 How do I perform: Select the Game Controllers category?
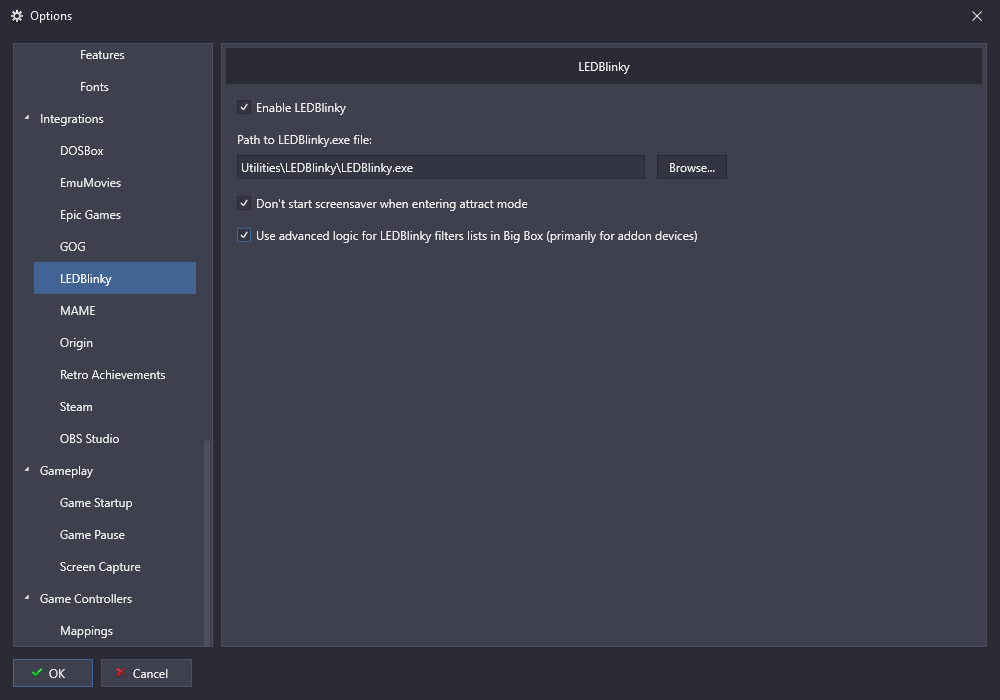[x=86, y=599]
